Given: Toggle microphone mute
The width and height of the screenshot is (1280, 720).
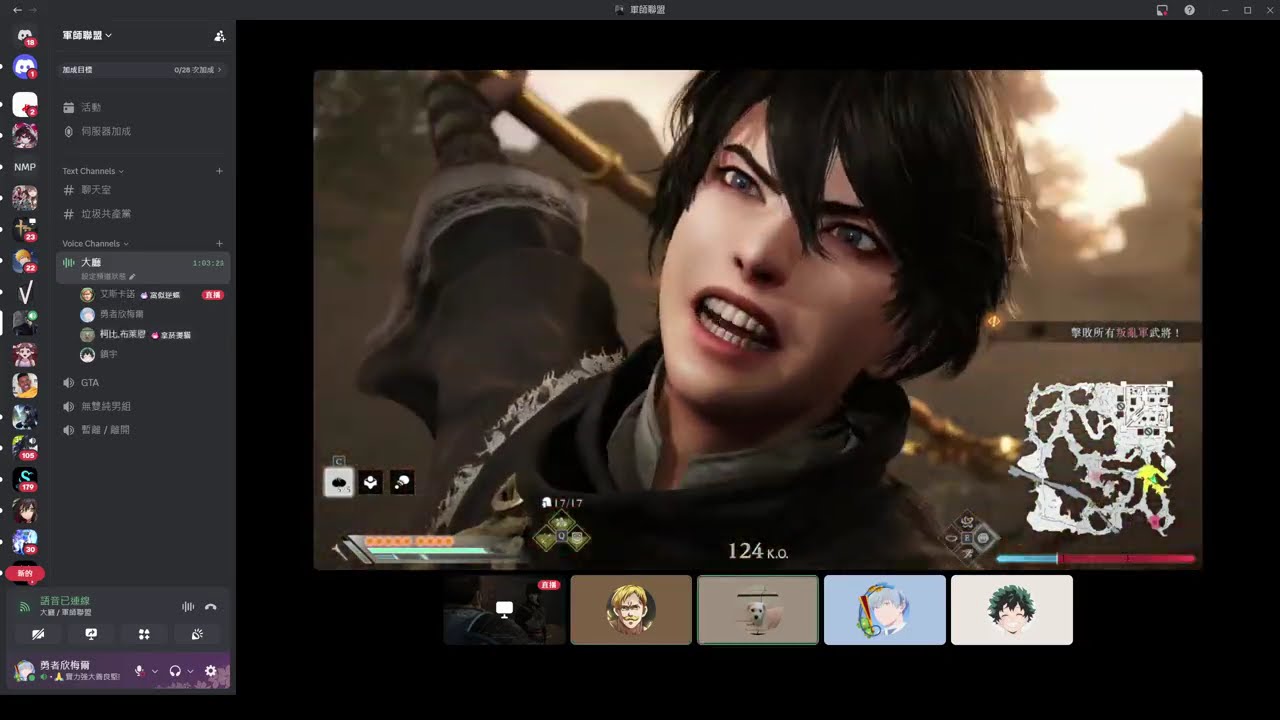Looking at the screenshot, I should 139,671.
